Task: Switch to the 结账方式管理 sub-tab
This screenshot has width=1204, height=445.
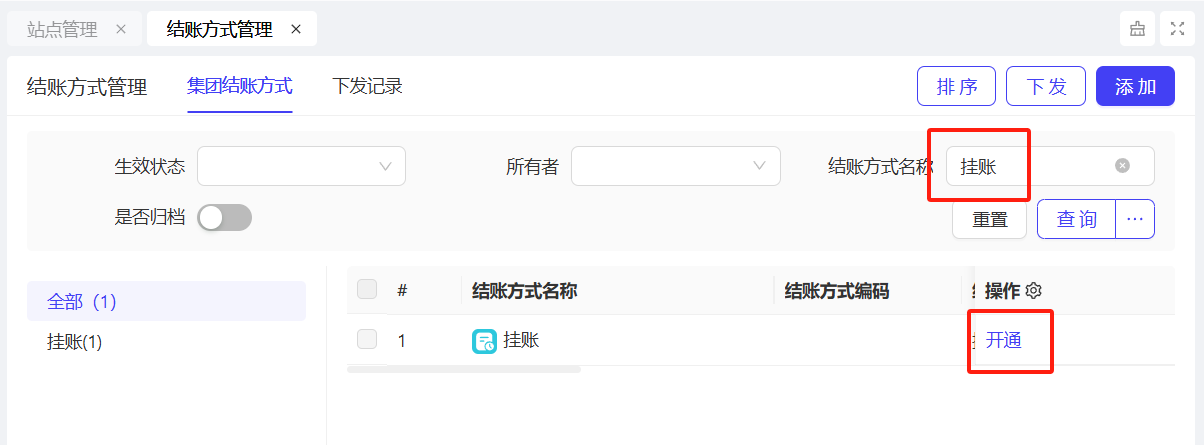Action: 87,87
